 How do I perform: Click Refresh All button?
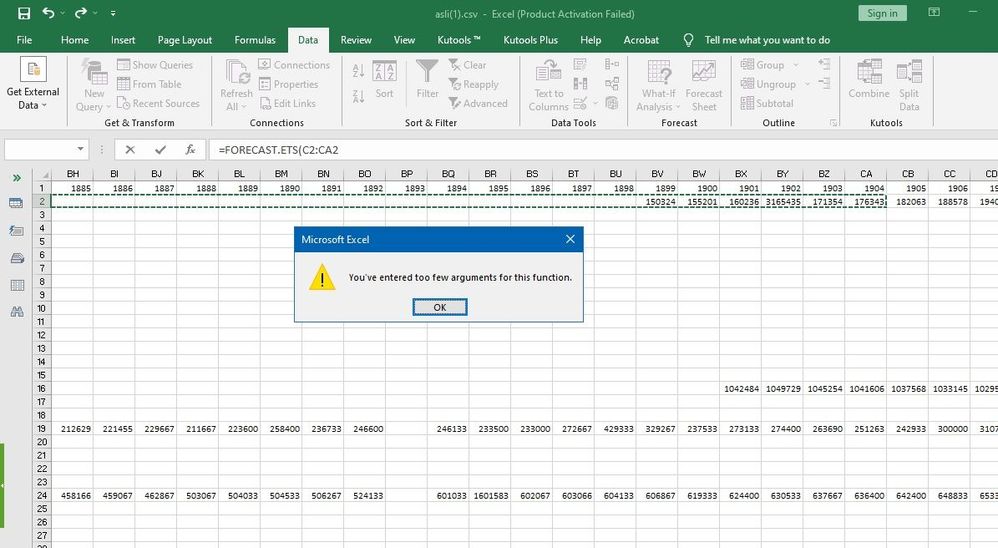(x=236, y=85)
